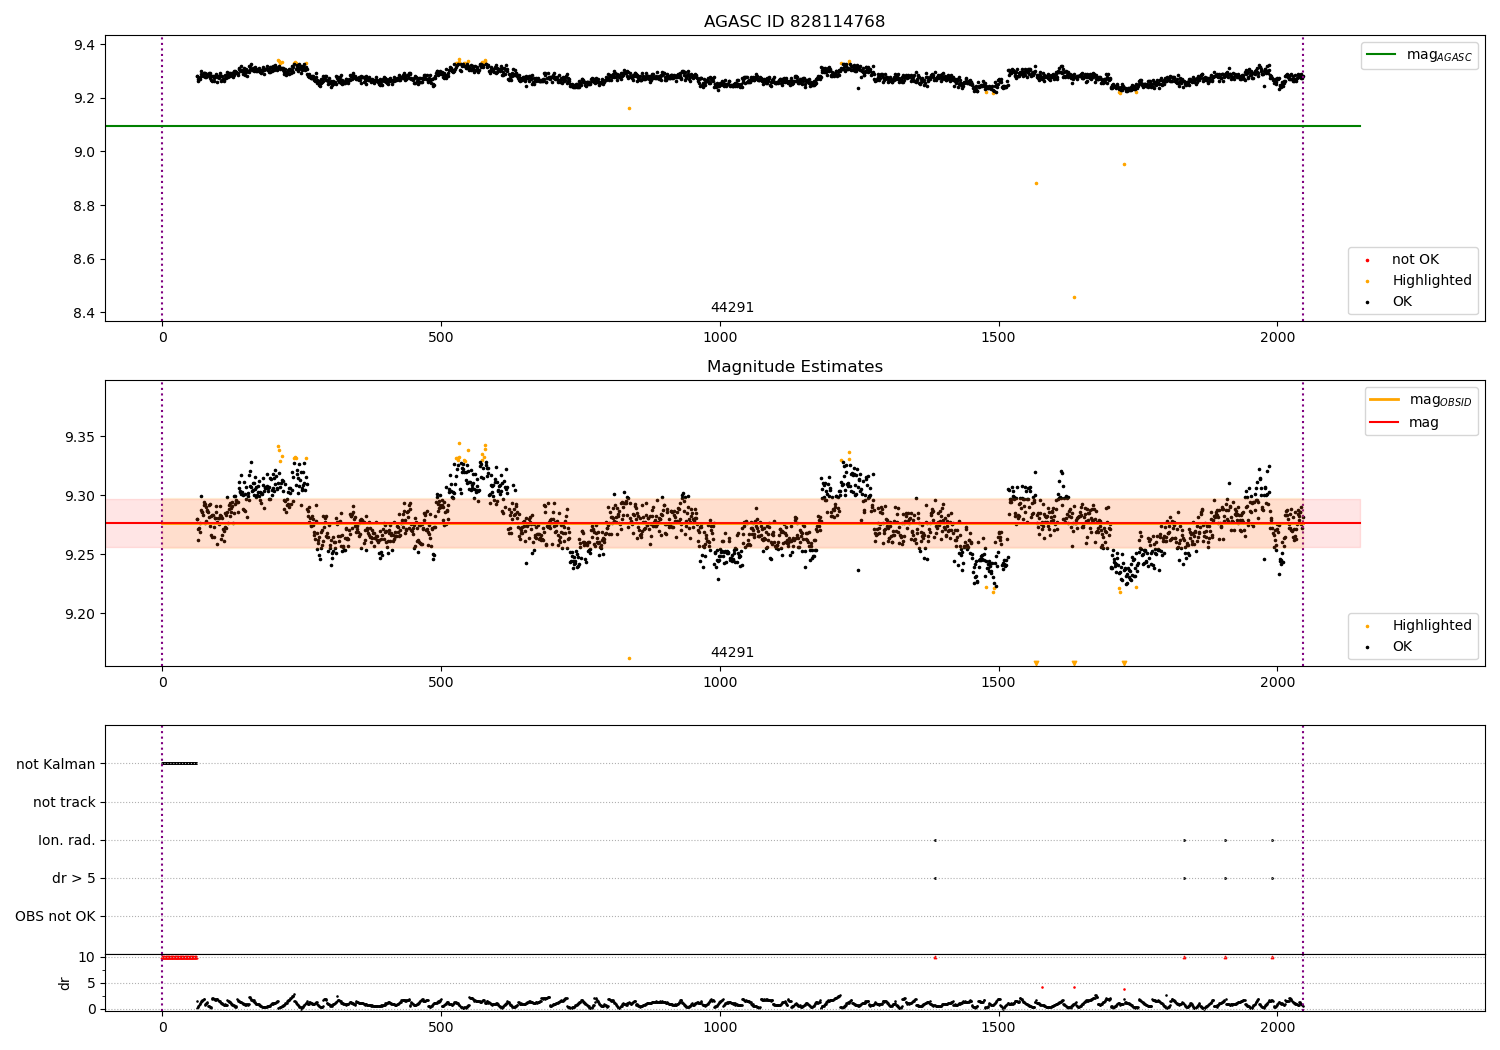Click the "dr > 5" row label
The height and width of the screenshot is (1050, 1500).
point(74,879)
